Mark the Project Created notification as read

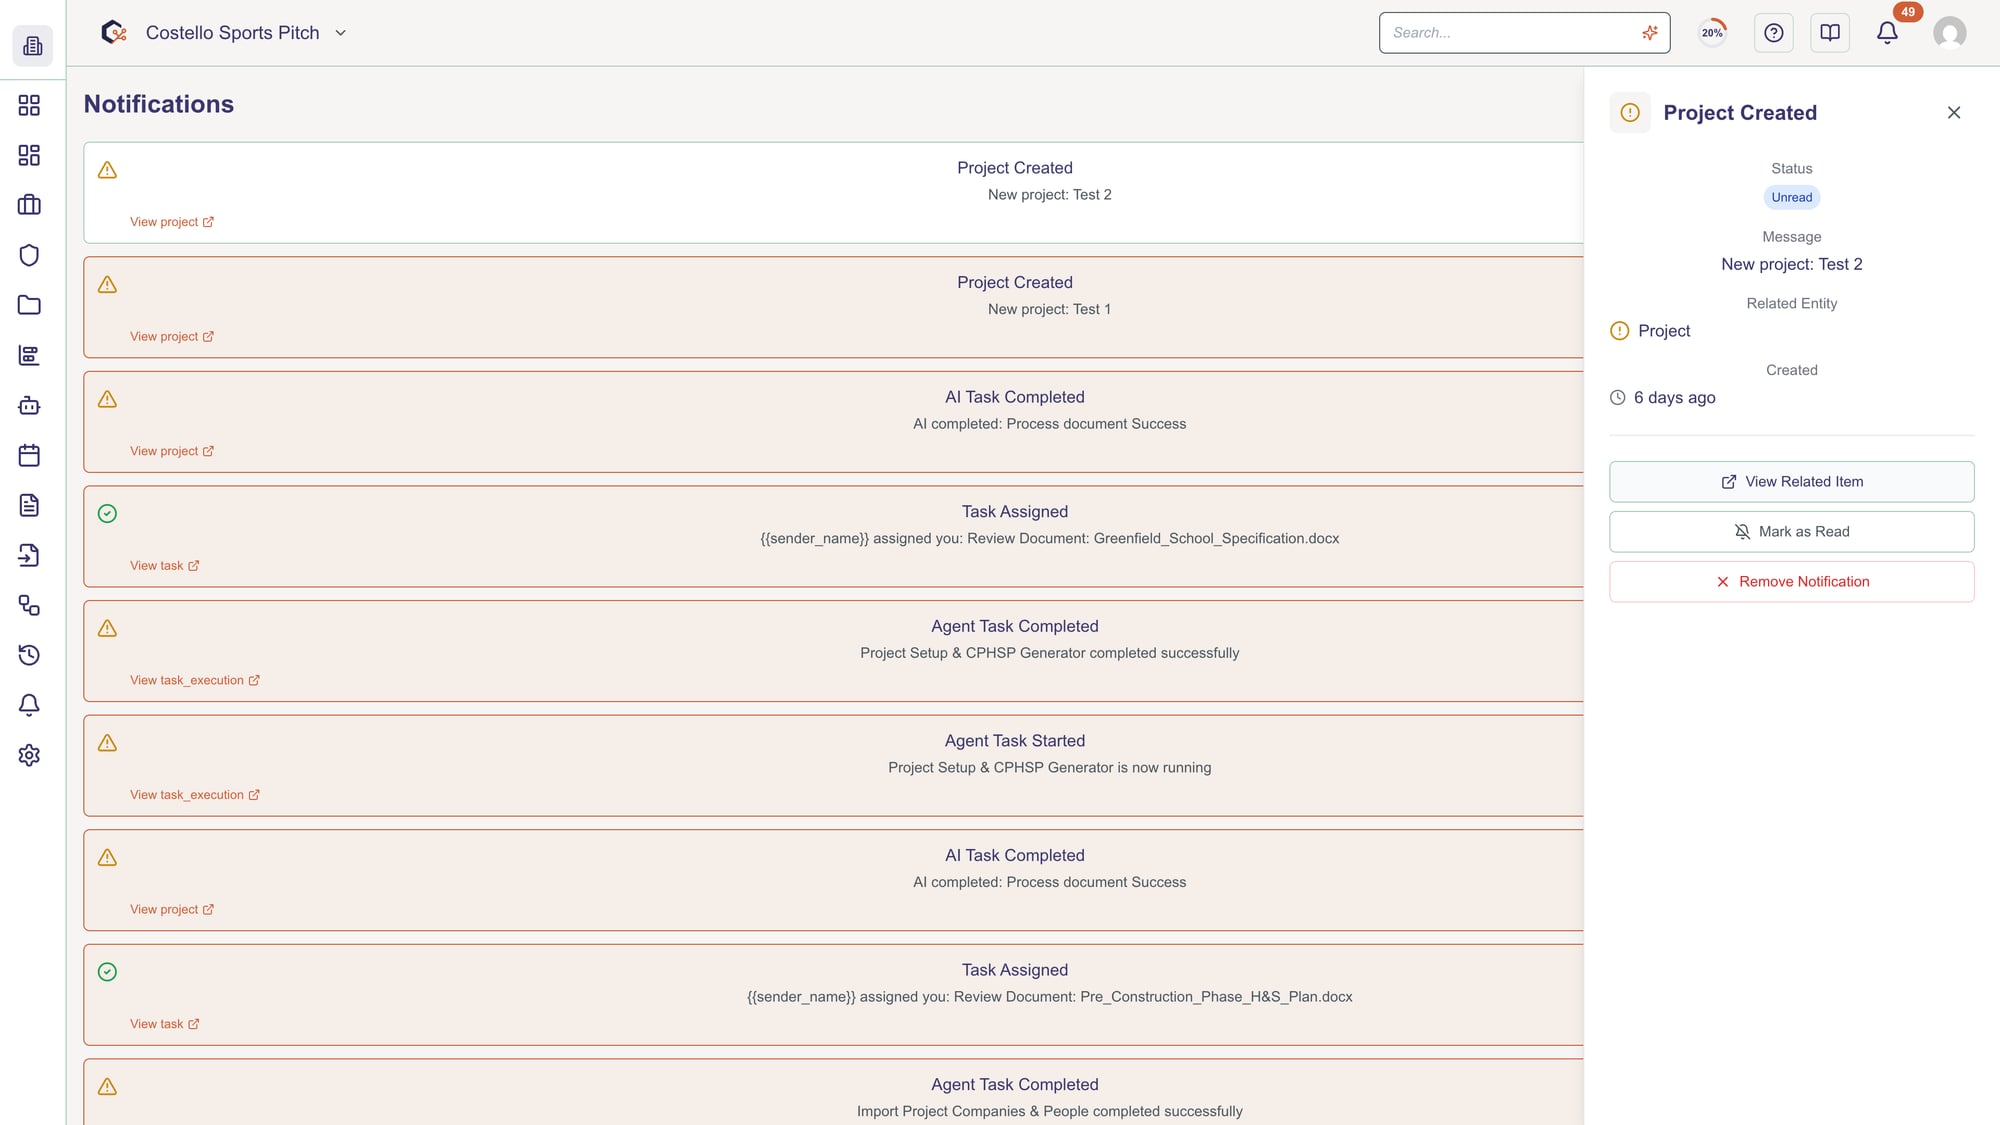tap(1791, 531)
